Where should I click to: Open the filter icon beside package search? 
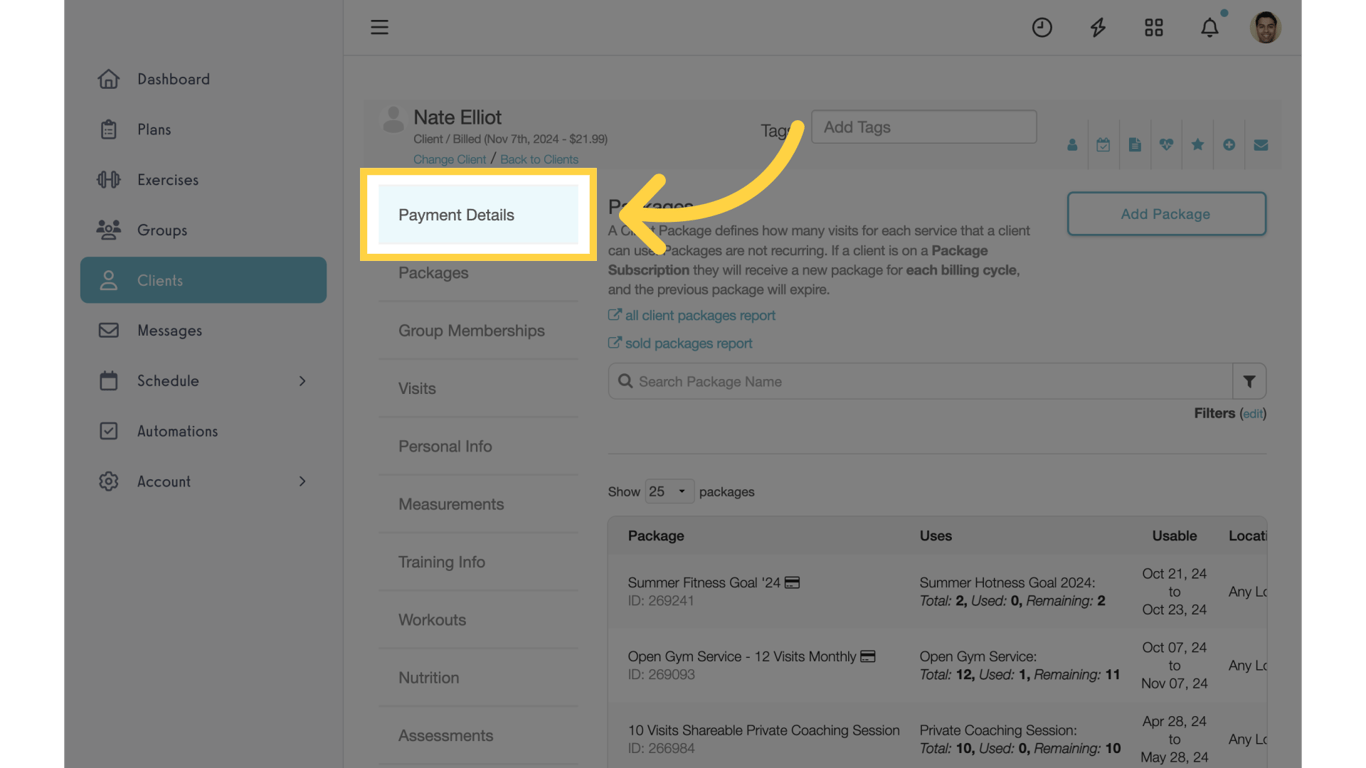click(1249, 381)
